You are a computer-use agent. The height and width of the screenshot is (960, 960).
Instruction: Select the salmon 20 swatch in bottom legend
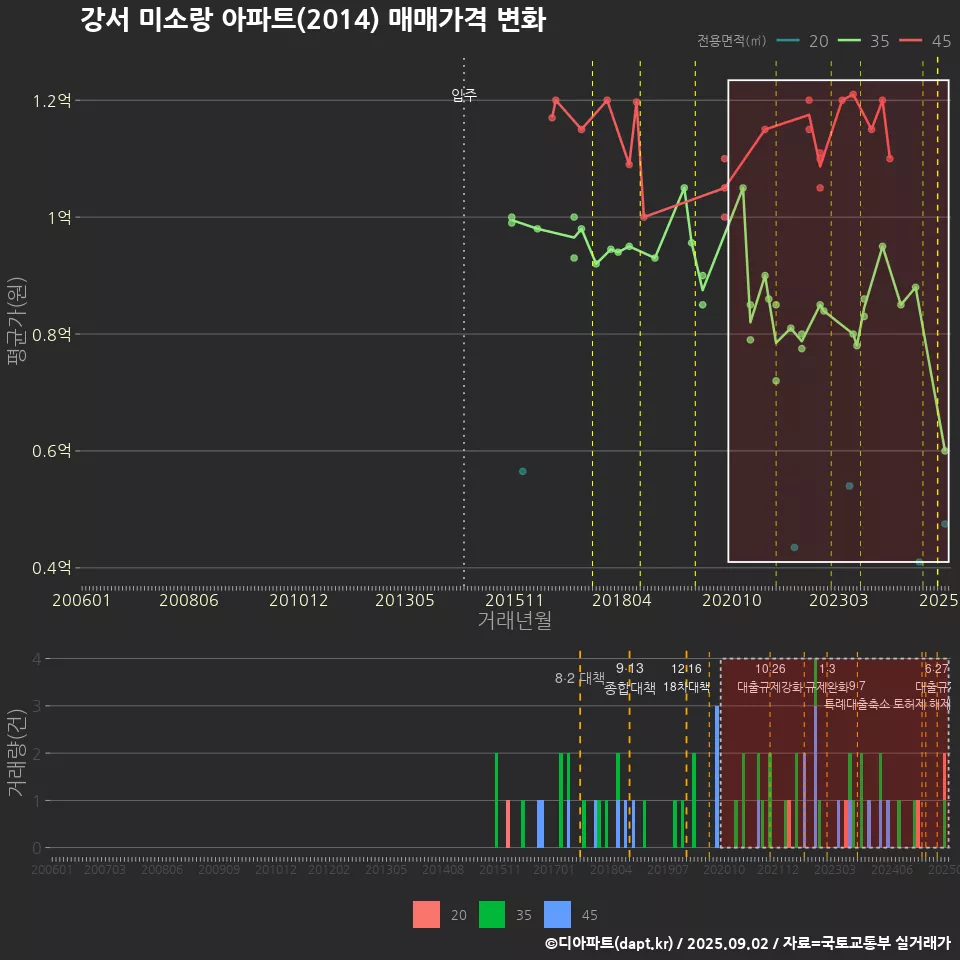click(426, 915)
